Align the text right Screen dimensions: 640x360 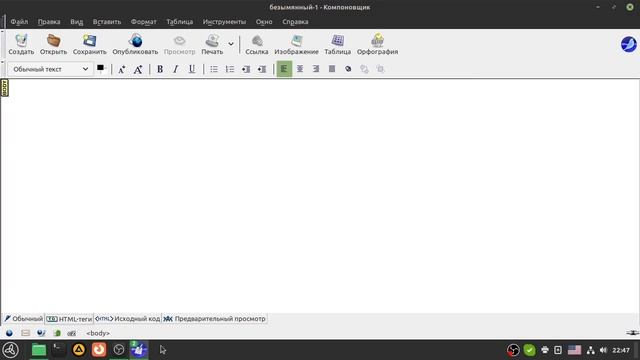(316, 69)
